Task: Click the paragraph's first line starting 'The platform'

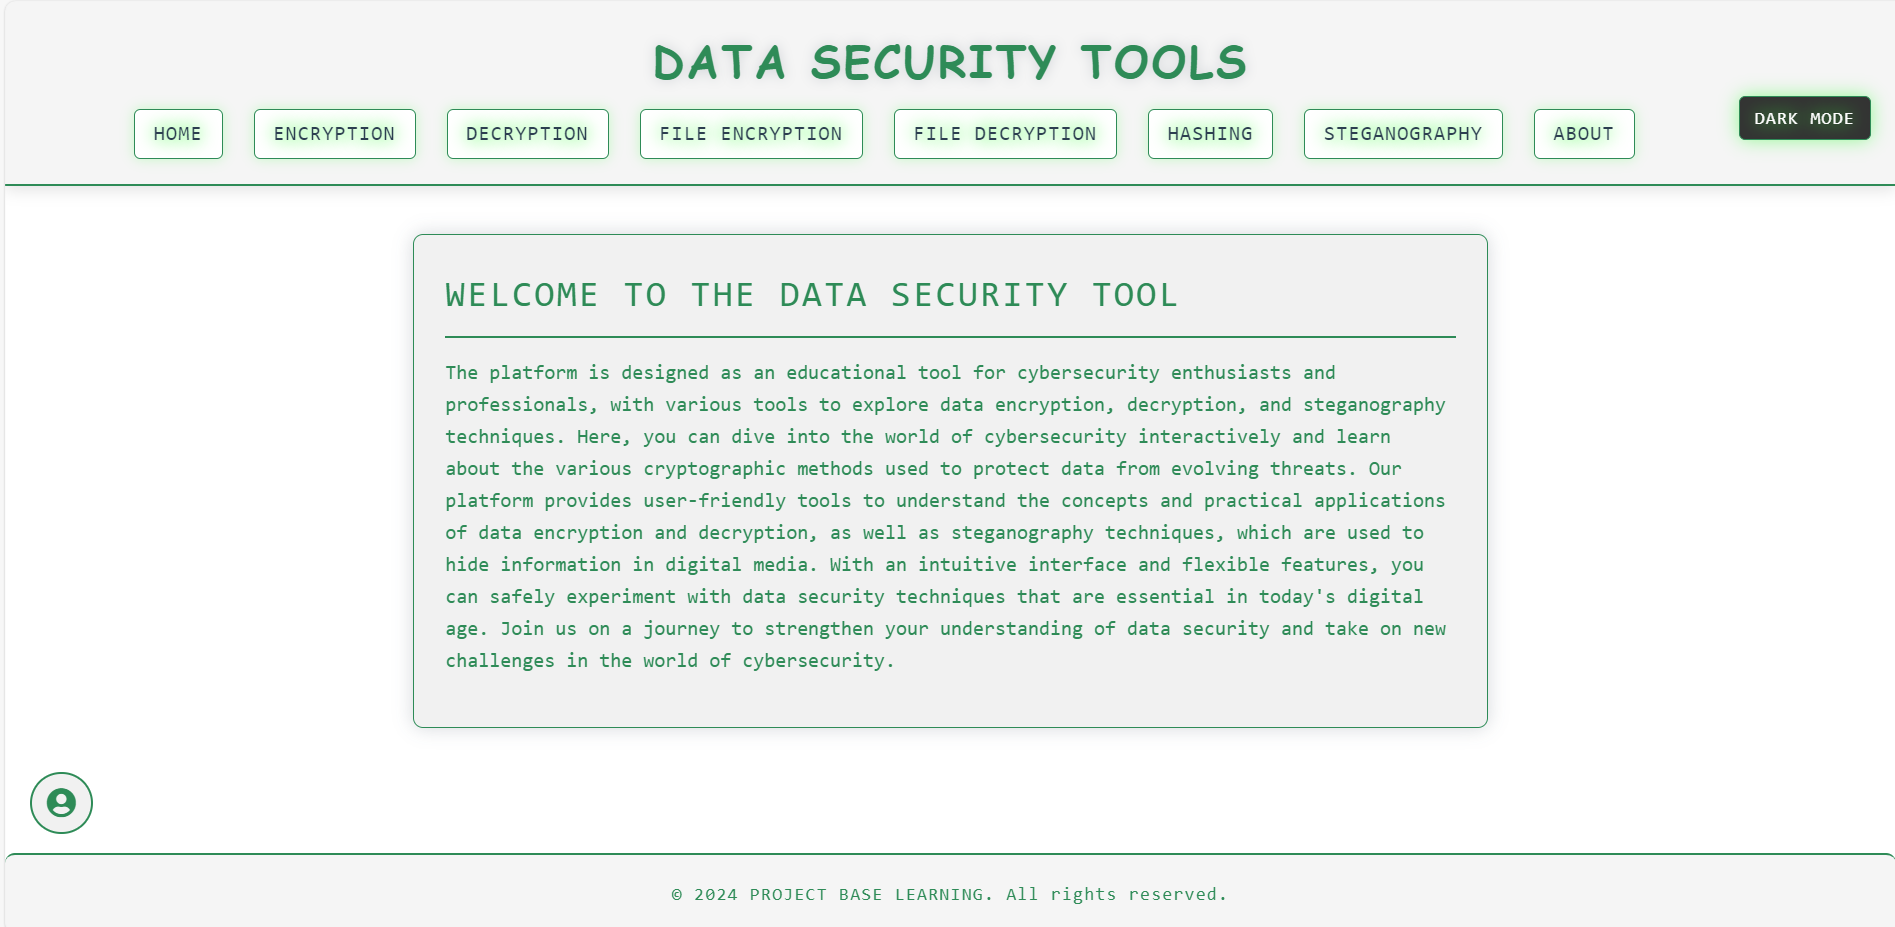Action: tap(890, 372)
